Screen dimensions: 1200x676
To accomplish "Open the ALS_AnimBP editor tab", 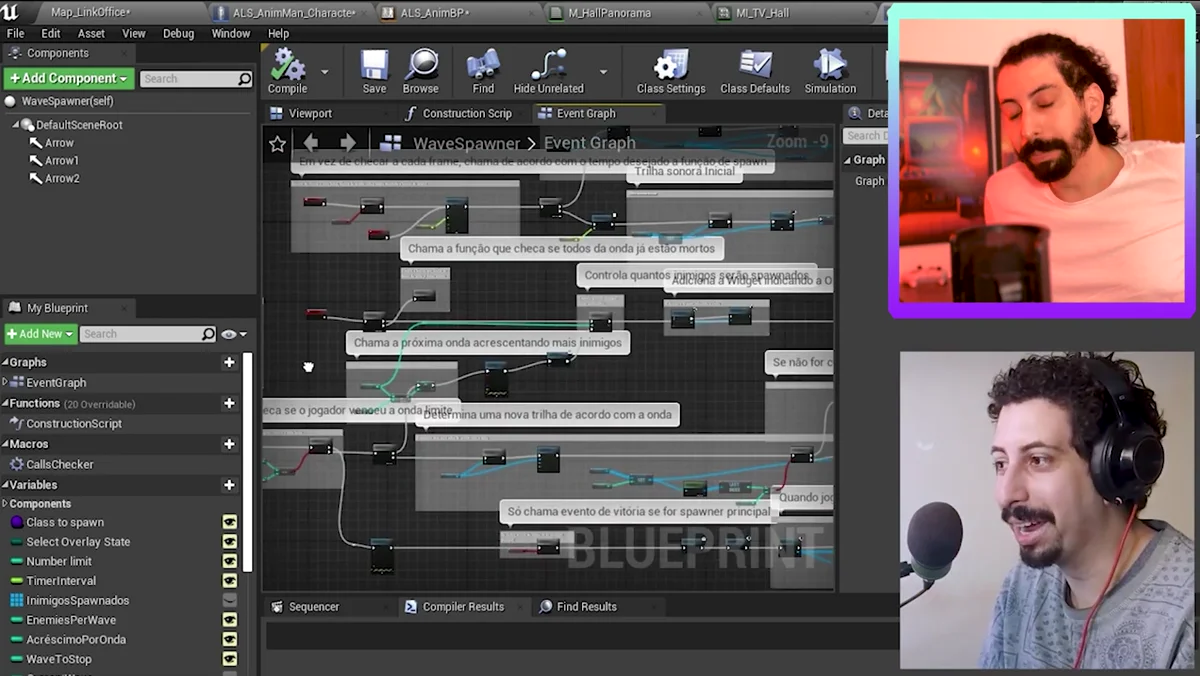I will [435, 13].
